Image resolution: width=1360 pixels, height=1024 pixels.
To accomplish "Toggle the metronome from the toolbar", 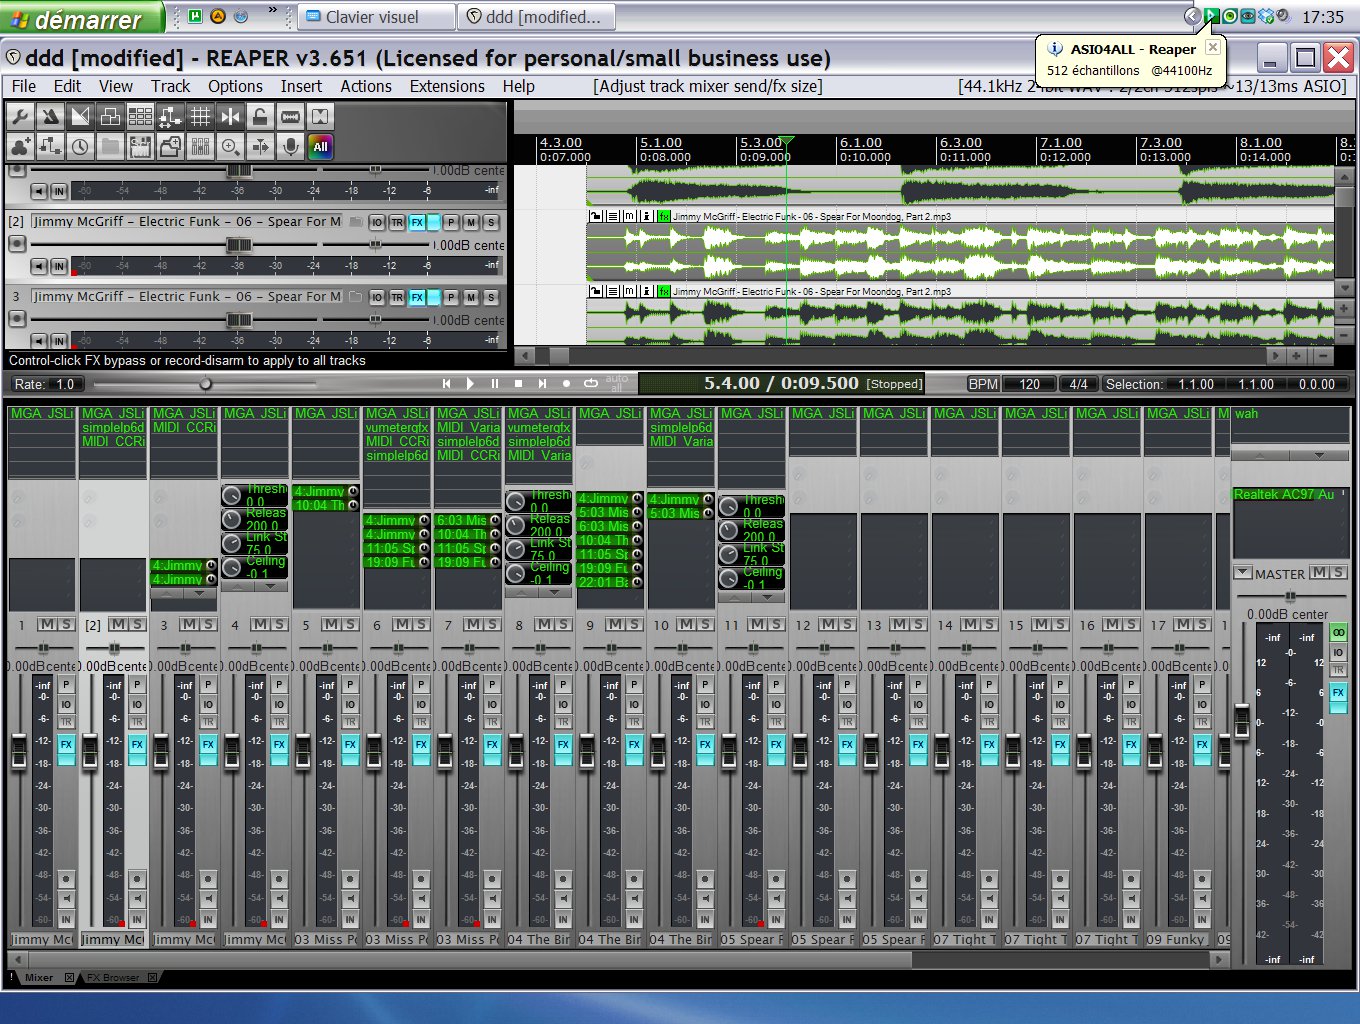I will click(50, 116).
